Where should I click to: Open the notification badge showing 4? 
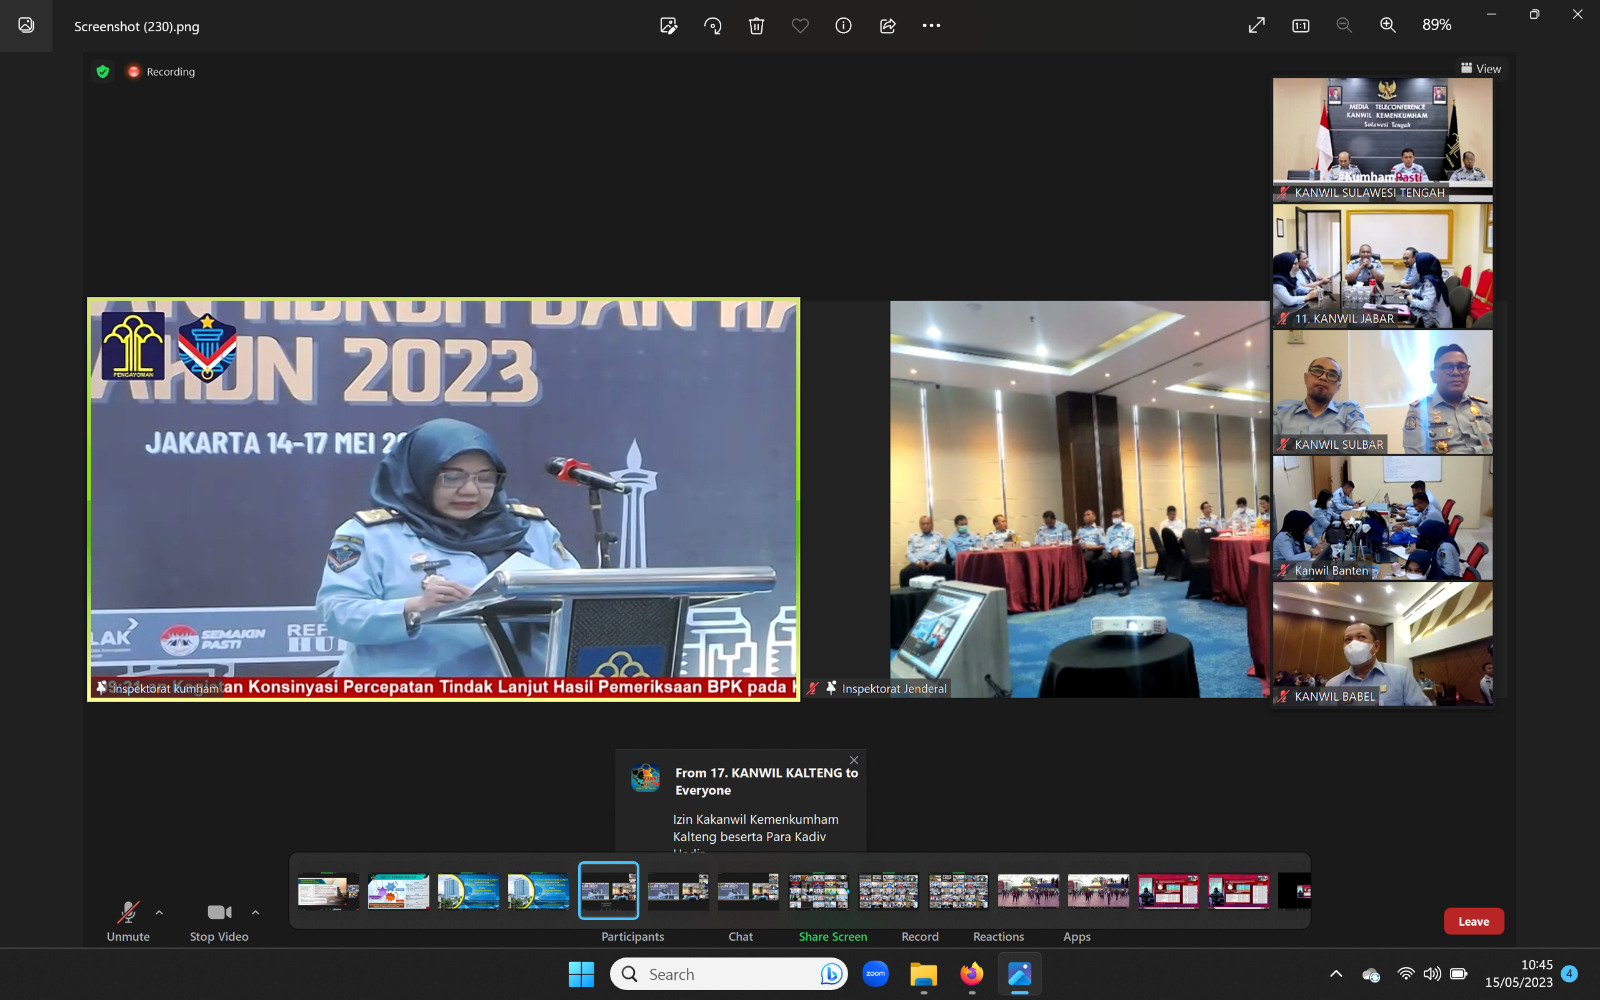coord(1569,973)
